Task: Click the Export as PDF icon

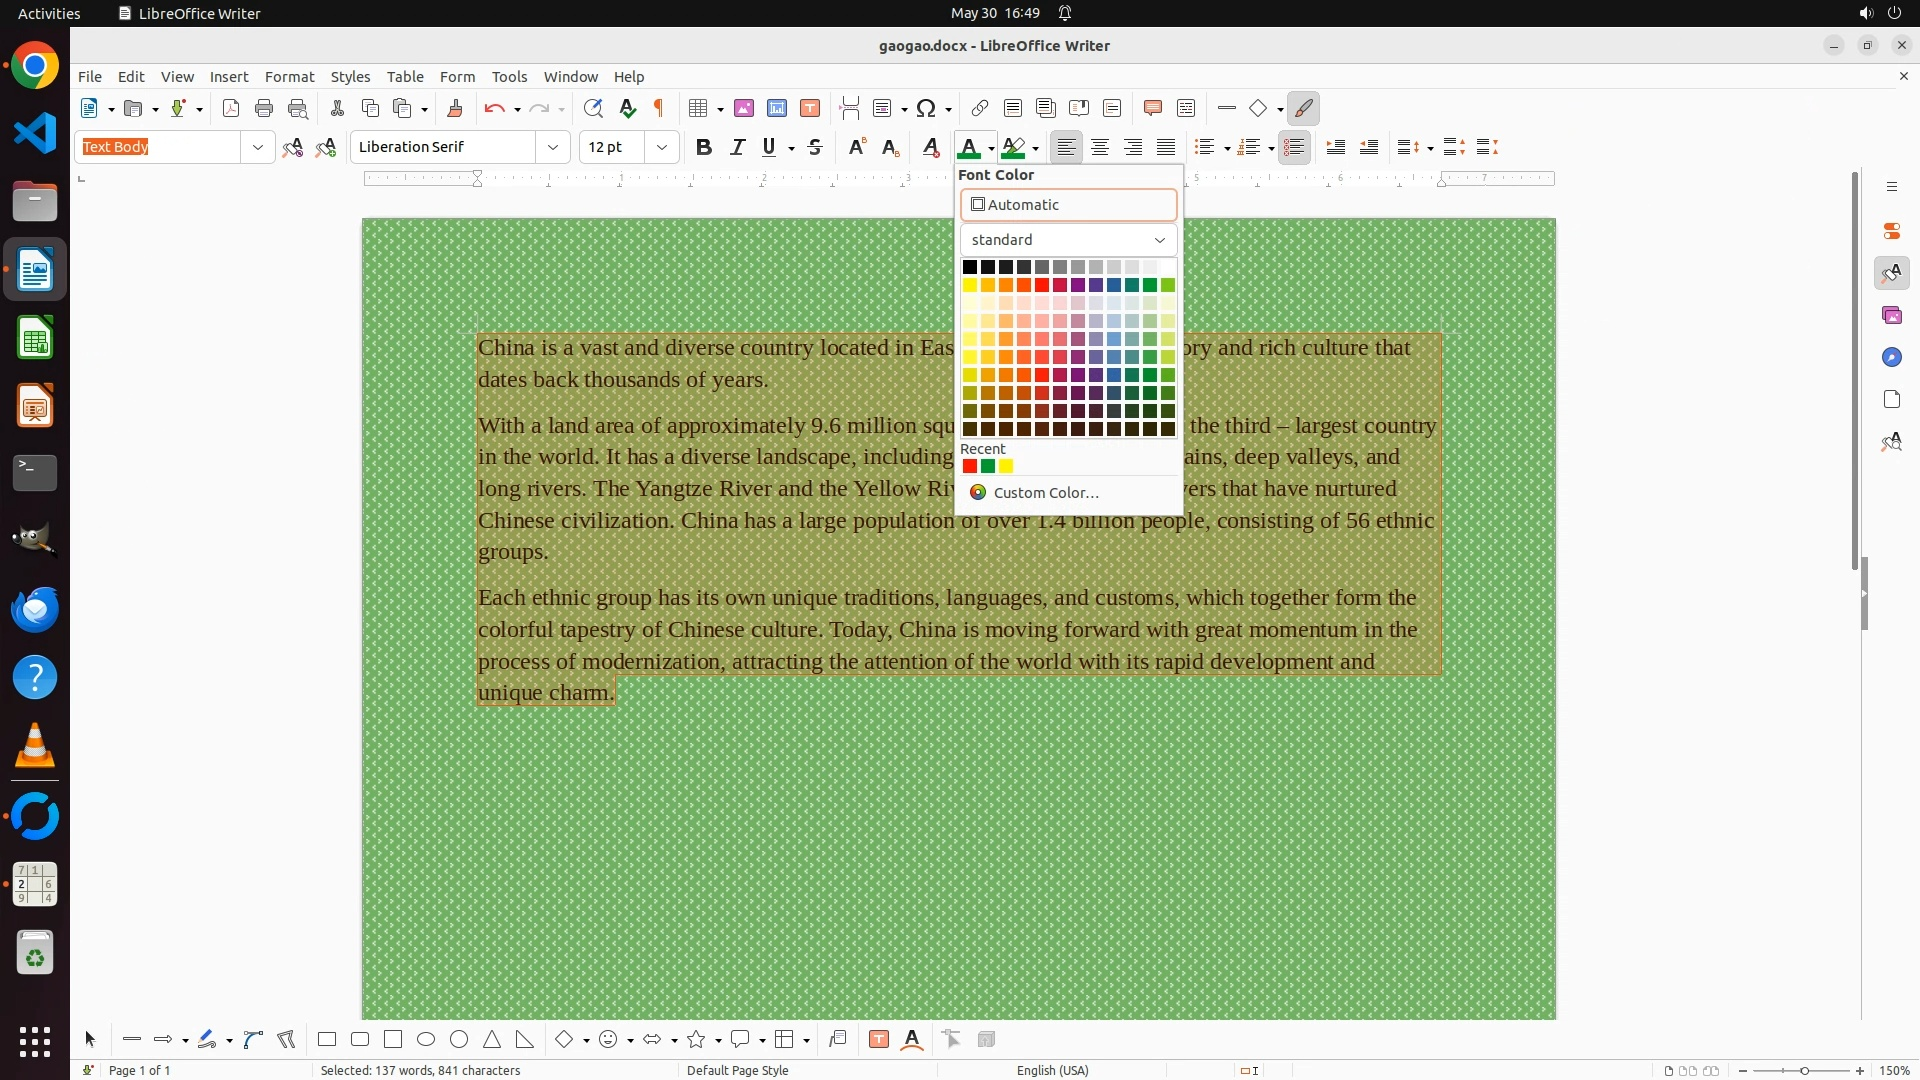Action: pos(231,109)
